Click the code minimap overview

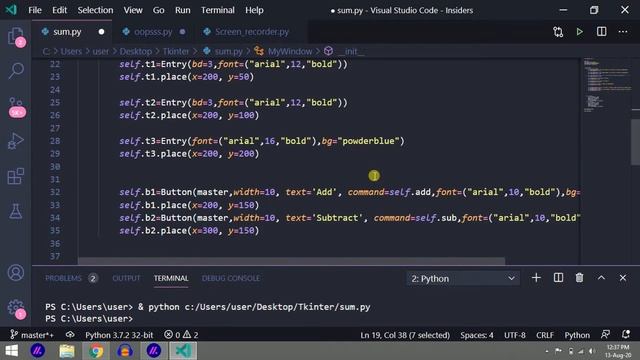[606, 86]
